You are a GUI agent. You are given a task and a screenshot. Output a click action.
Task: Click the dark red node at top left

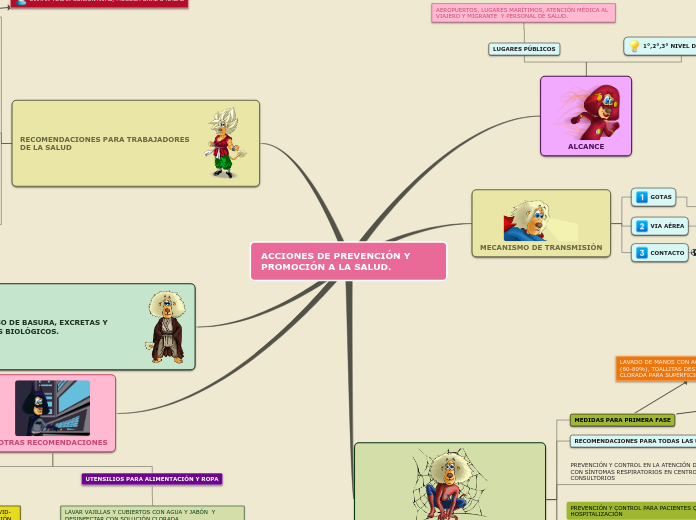[99, 4]
